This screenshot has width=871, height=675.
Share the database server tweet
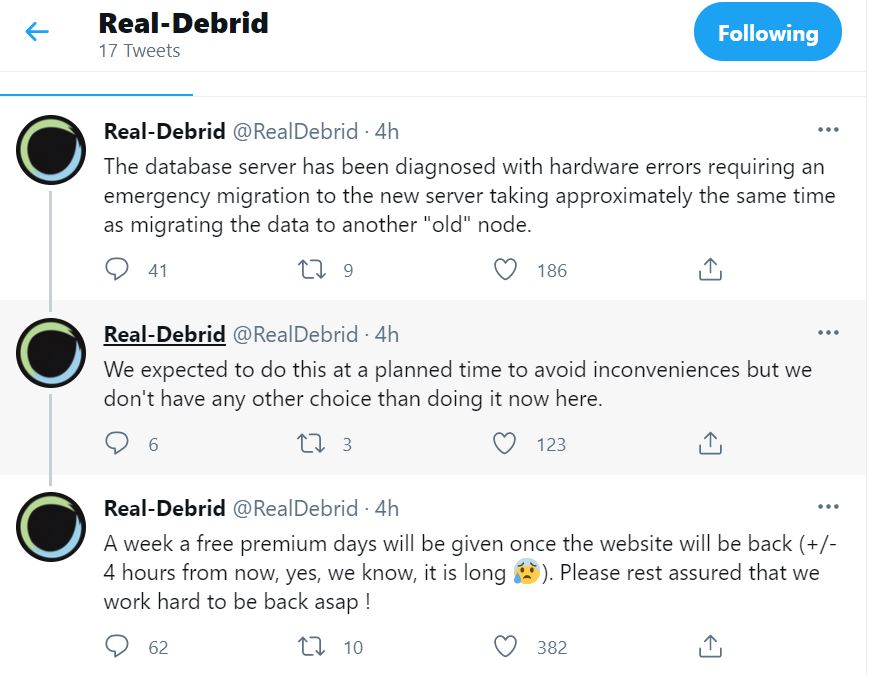click(x=709, y=269)
